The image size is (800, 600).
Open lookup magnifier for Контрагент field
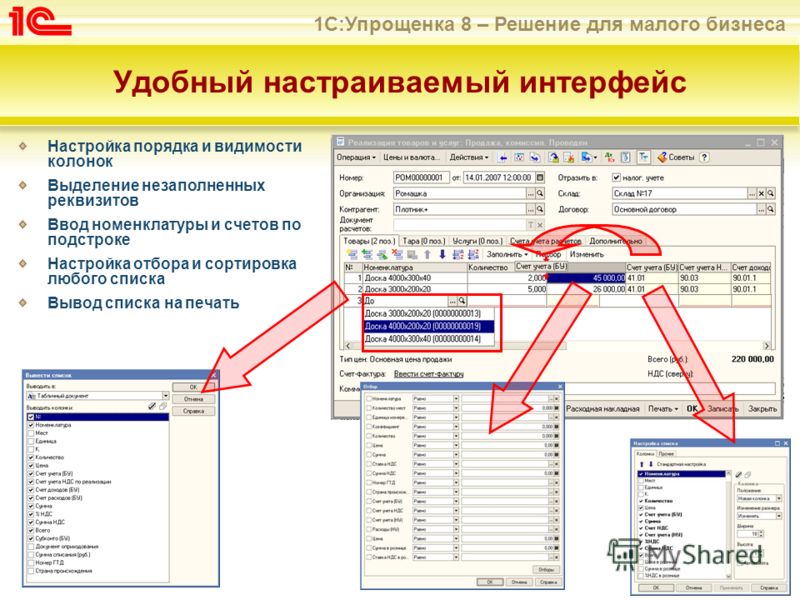(x=540, y=209)
